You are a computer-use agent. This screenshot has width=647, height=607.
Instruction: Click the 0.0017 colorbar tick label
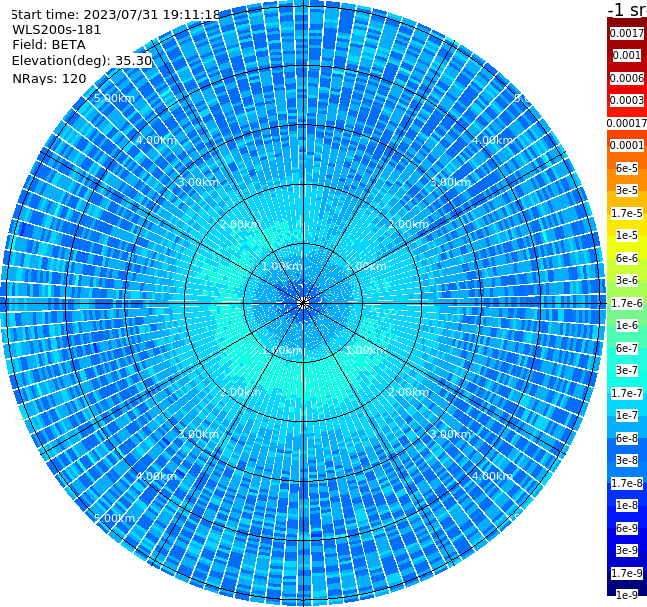tap(627, 33)
